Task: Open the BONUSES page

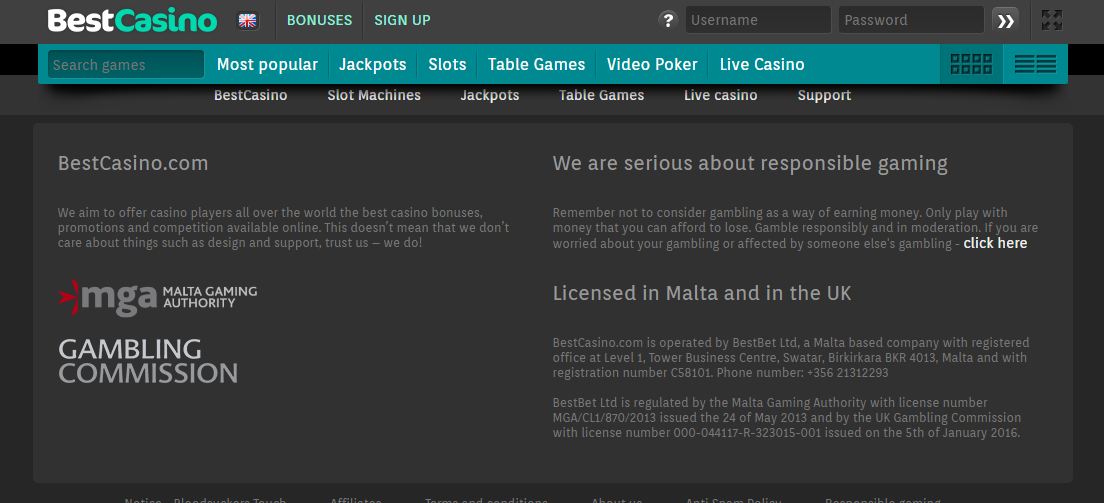Action: point(320,20)
